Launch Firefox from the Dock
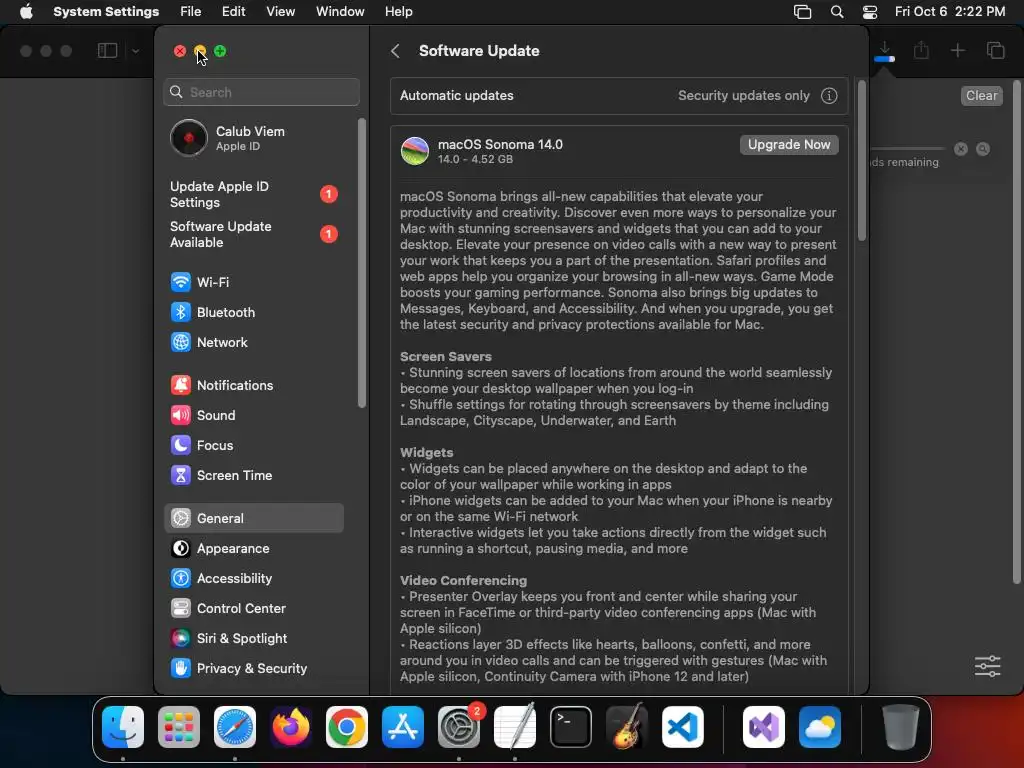 [x=291, y=727]
